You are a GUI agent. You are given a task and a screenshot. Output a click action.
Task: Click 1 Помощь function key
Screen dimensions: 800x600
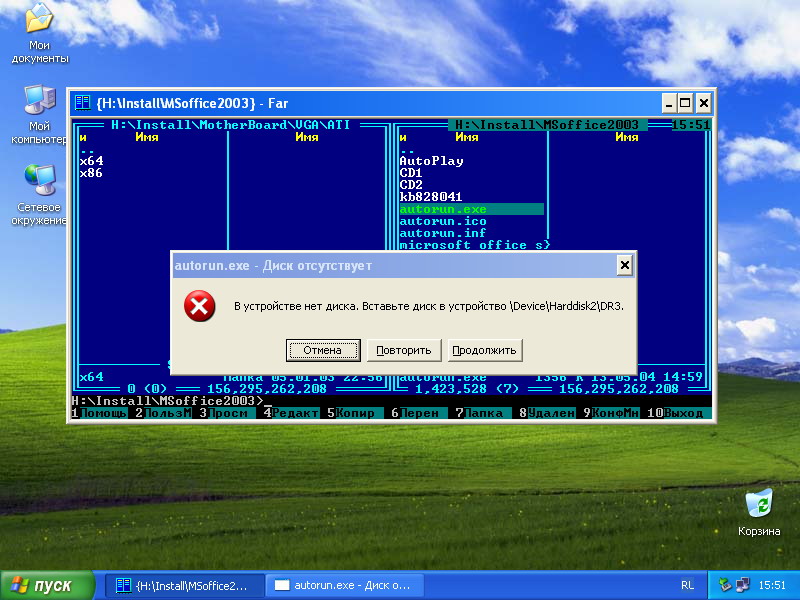click(99, 413)
